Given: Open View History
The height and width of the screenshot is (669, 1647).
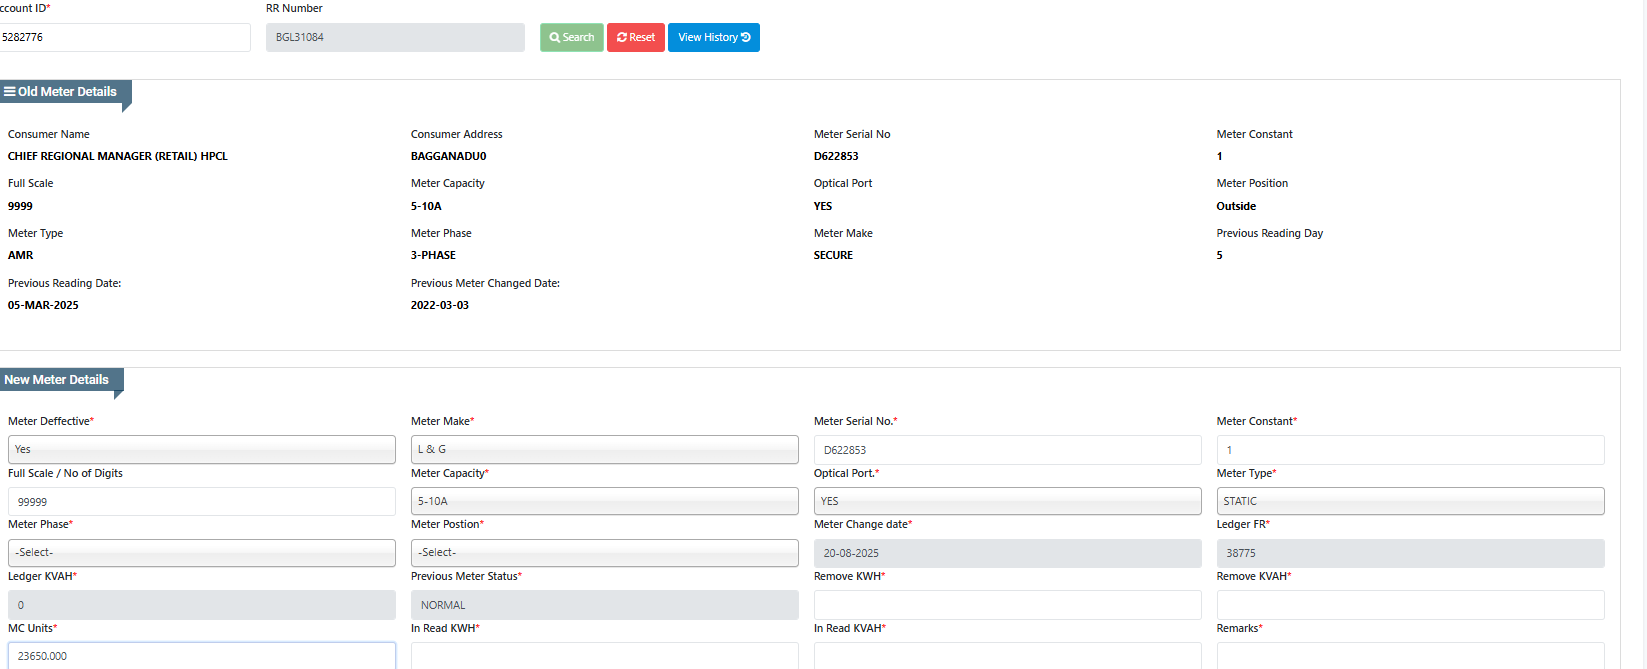Looking at the screenshot, I should (713, 38).
